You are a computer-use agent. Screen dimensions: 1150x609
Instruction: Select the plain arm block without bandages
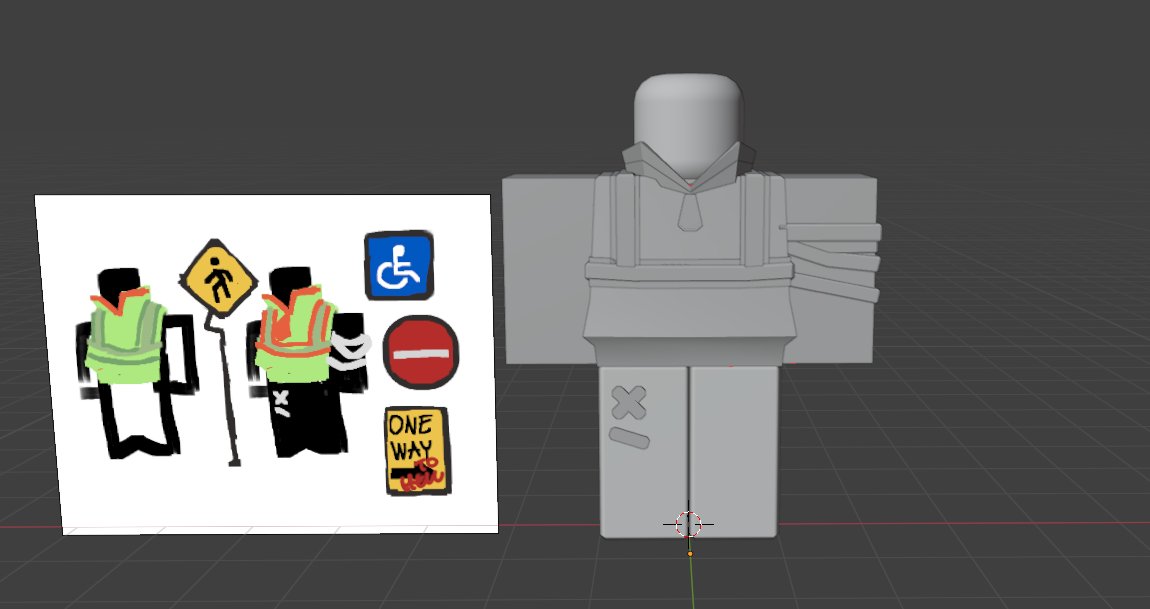click(549, 269)
